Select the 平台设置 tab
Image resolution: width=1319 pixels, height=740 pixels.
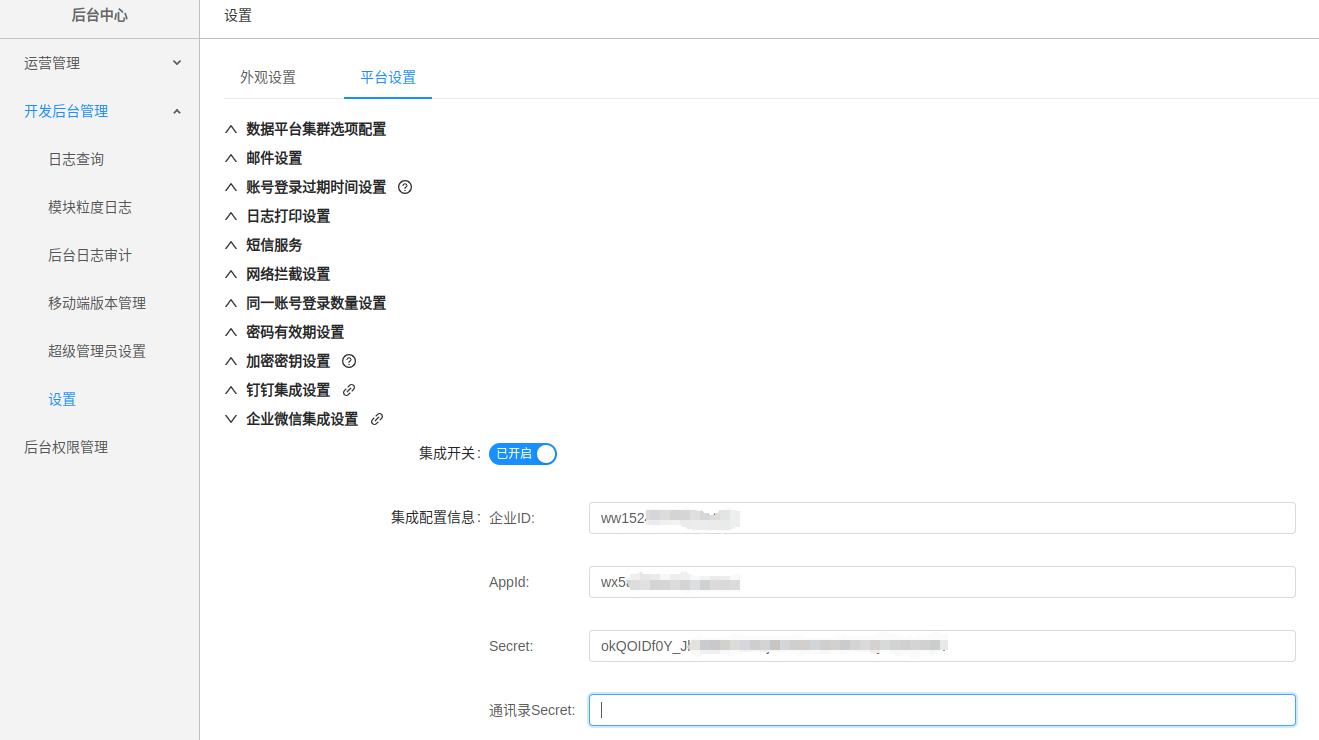coord(388,77)
